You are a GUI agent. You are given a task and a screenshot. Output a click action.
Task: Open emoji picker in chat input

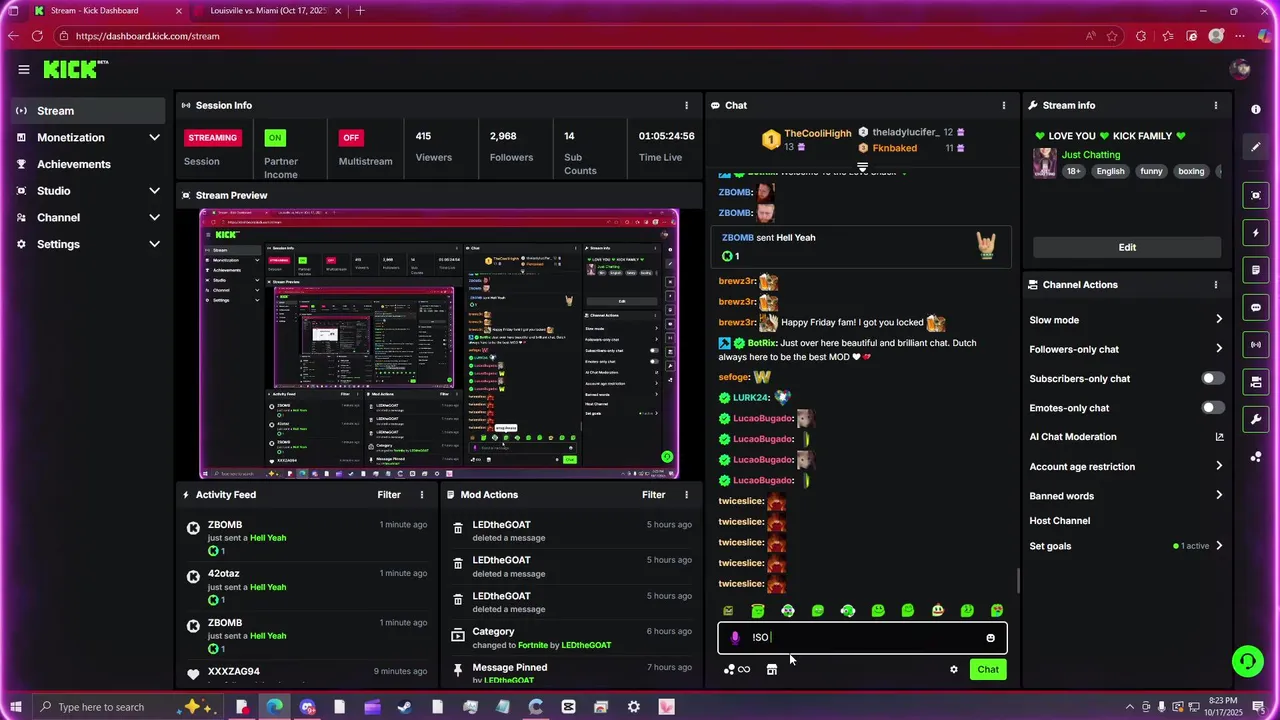pyautogui.click(x=990, y=638)
